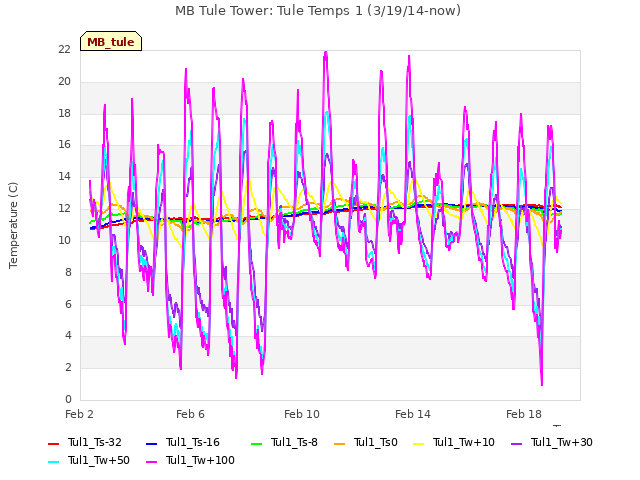Click the 18 y-axis tick label
The width and height of the screenshot is (640, 480).
tap(64, 113)
